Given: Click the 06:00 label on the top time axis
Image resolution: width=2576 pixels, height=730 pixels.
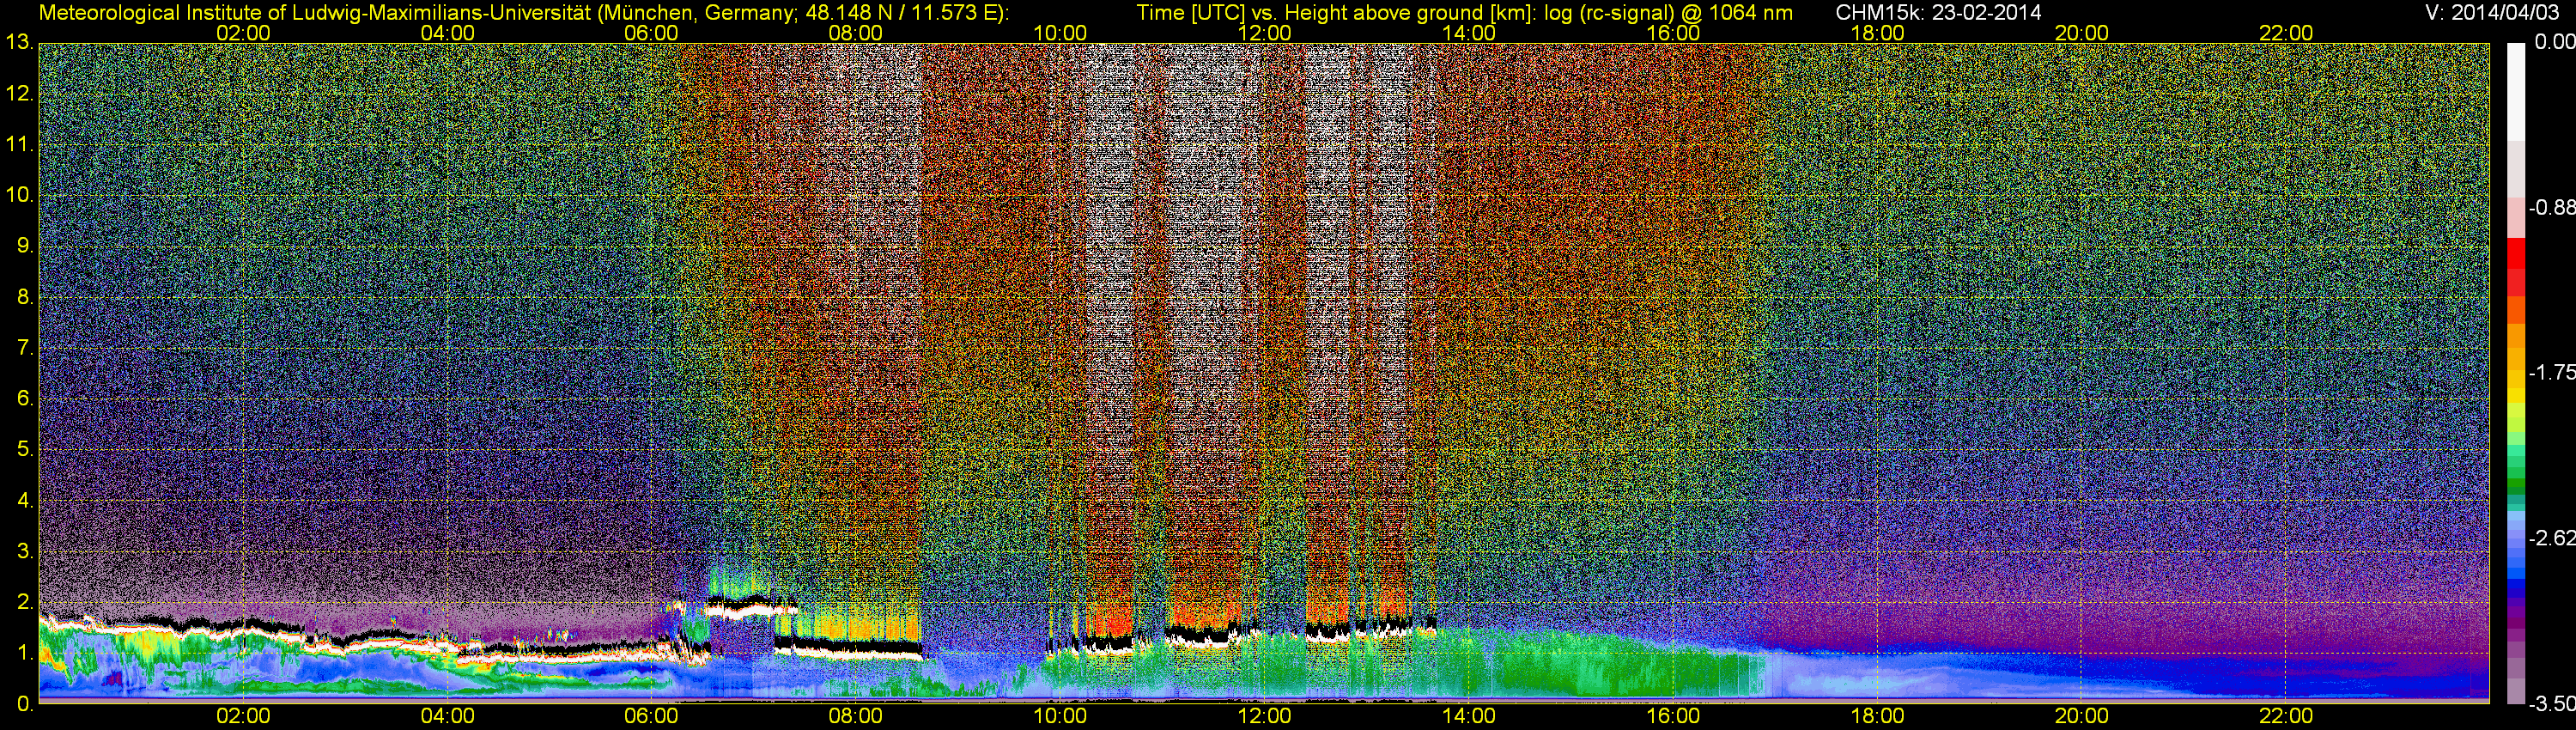Looking at the screenshot, I should 651,33.
